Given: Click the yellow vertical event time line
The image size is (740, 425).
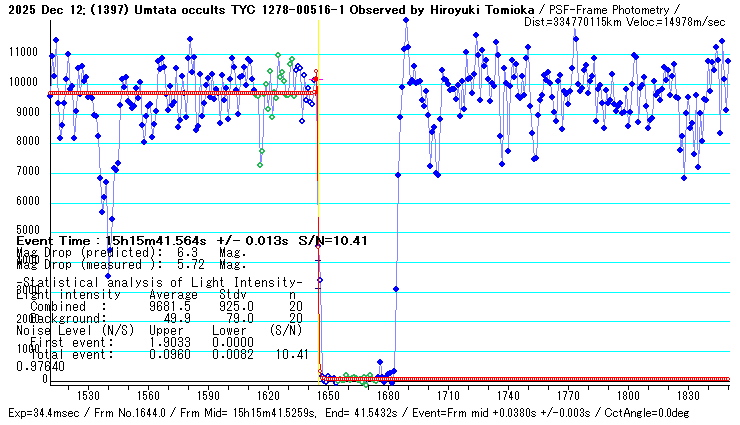Looking at the screenshot, I should [318, 150].
